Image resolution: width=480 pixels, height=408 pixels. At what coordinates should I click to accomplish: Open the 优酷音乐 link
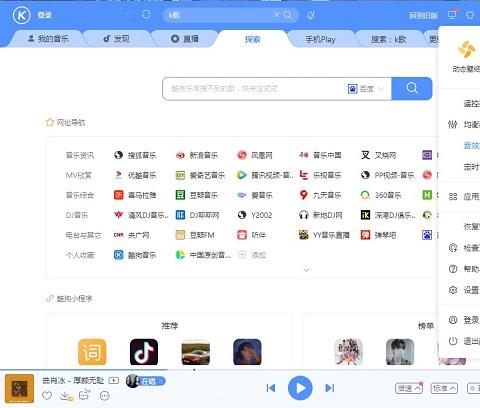tap(135, 175)
